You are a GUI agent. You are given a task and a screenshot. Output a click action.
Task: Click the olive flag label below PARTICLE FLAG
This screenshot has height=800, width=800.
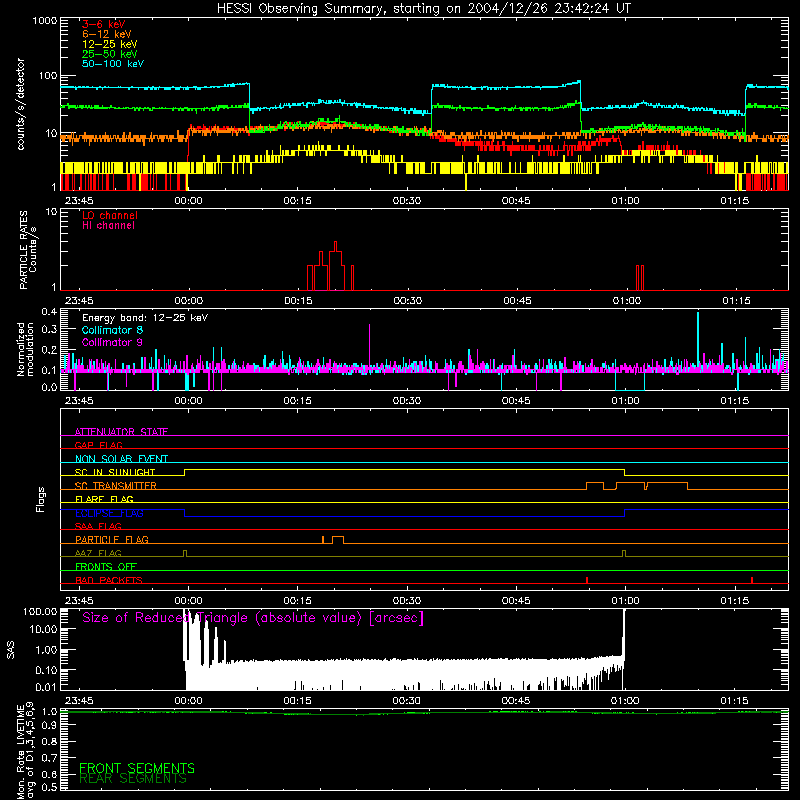98,553
